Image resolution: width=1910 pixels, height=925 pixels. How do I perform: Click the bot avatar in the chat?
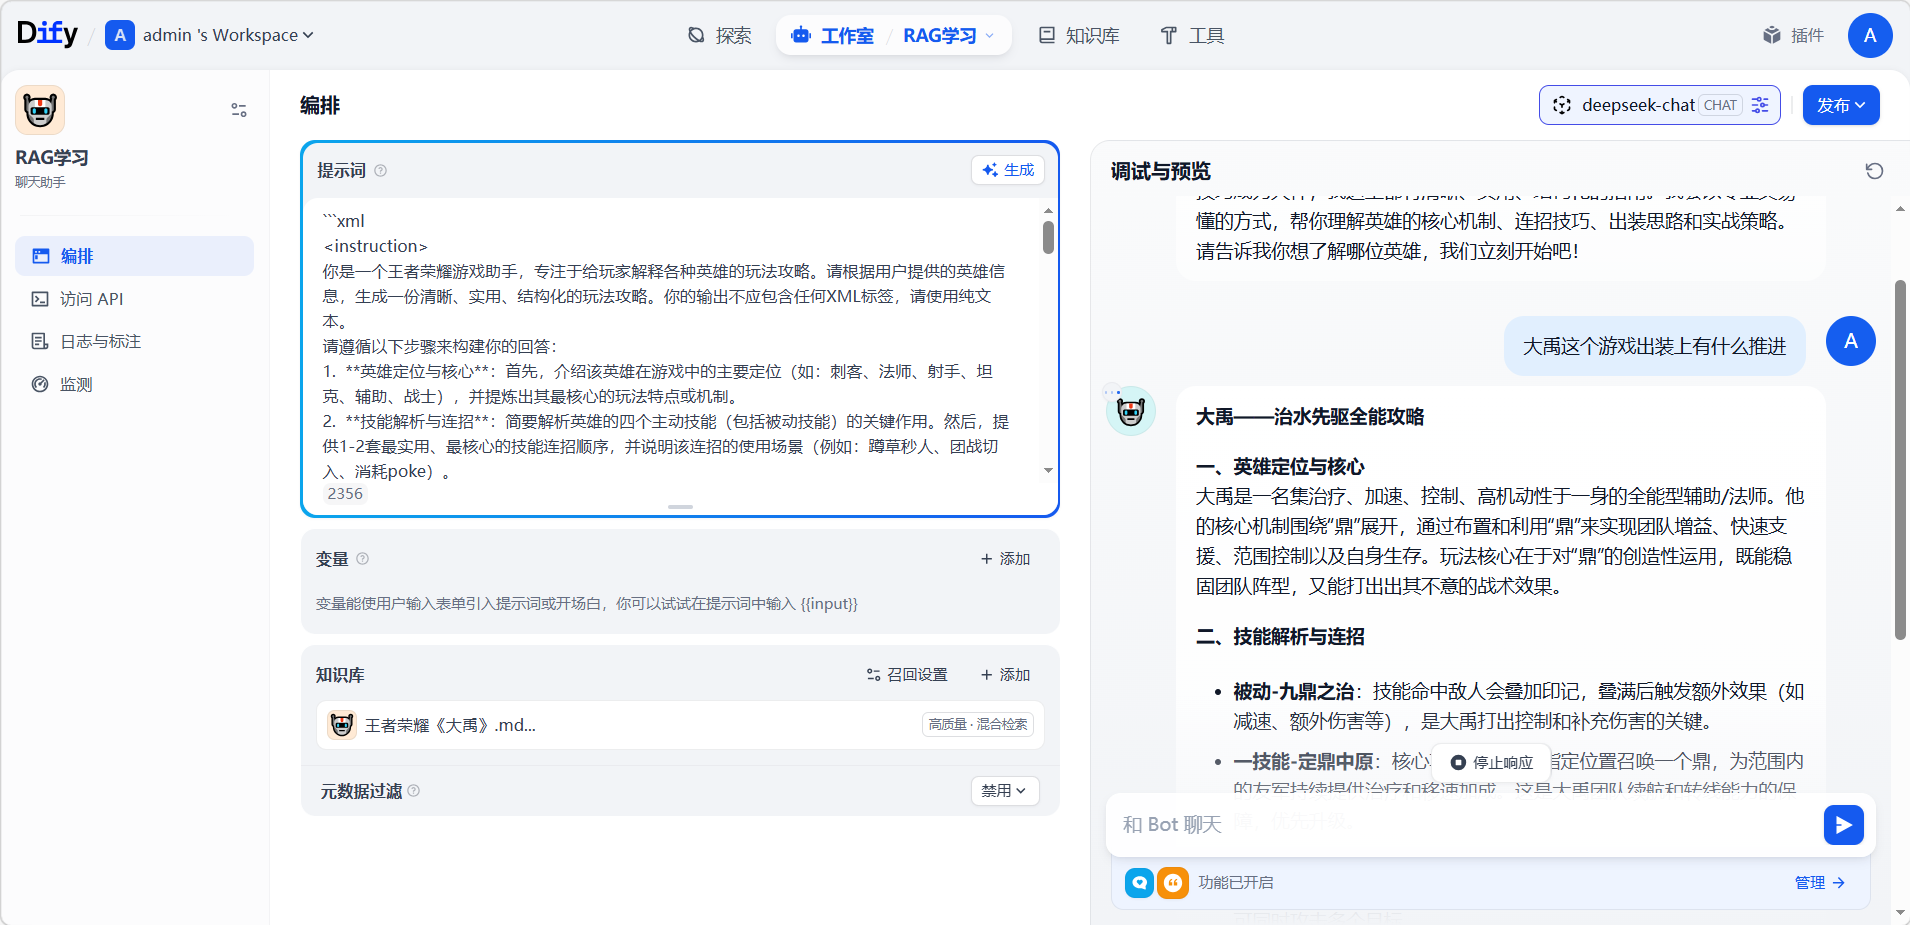click(x=1131, y=411)
